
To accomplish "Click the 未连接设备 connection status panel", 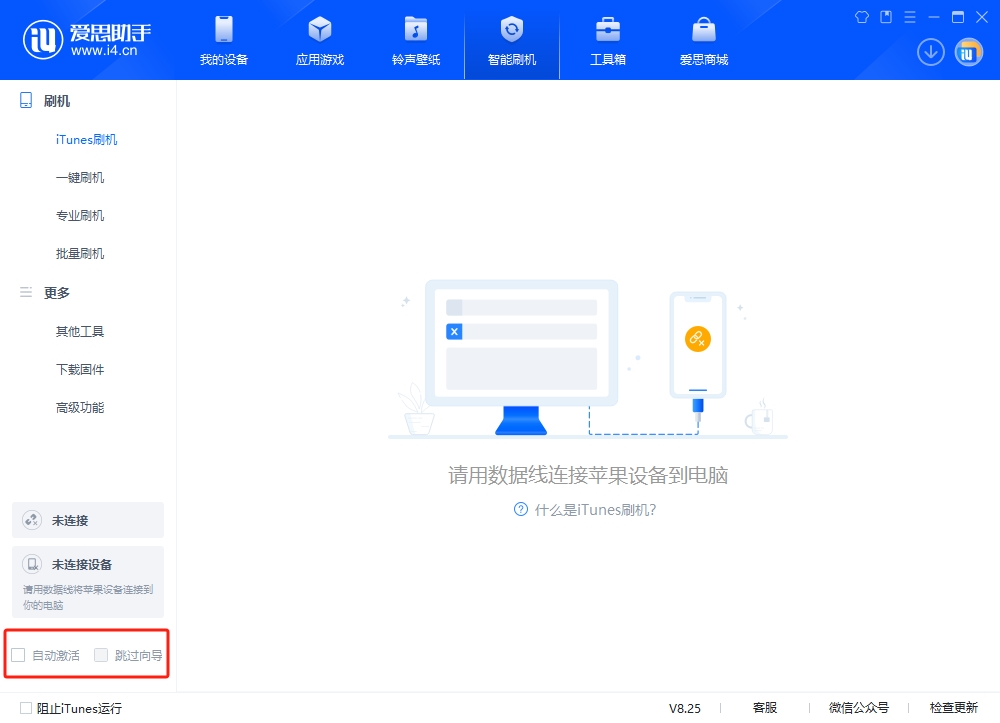I will (x=87, y=580).
